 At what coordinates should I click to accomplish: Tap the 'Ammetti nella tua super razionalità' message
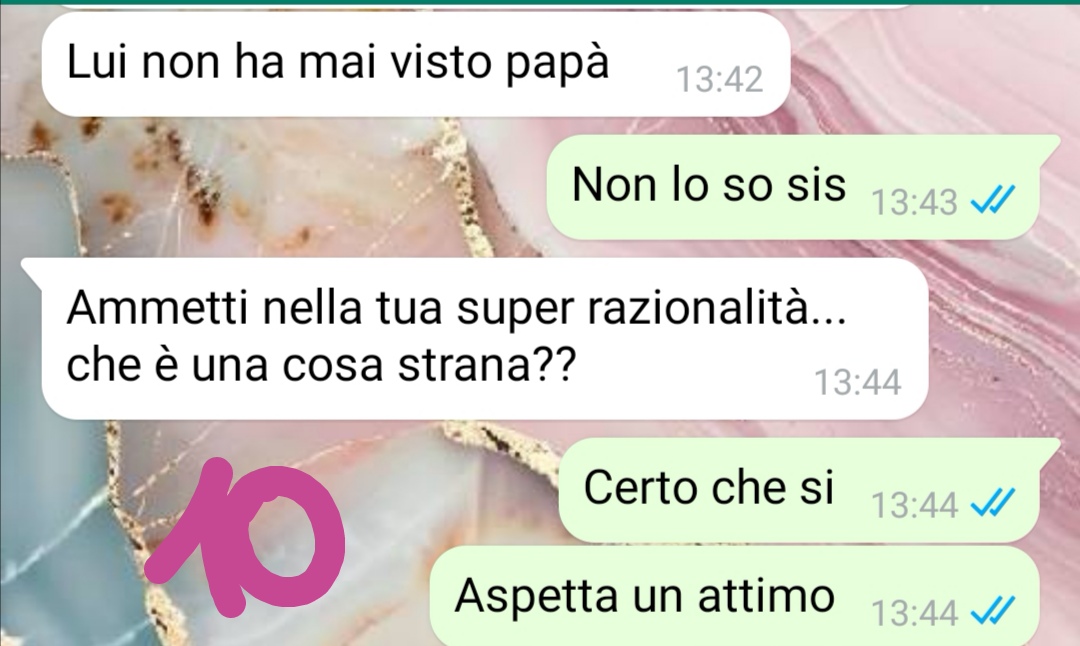pos(475,338)
